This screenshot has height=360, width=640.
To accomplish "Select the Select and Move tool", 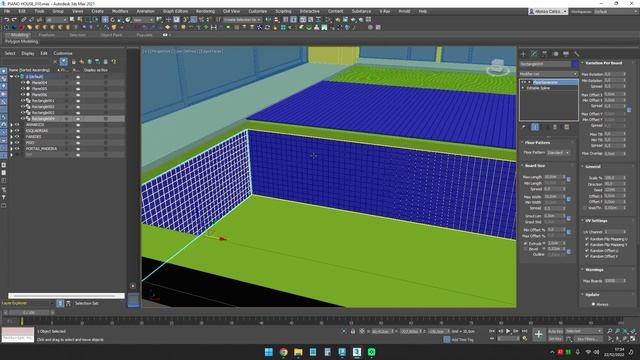I will [105, 19].
